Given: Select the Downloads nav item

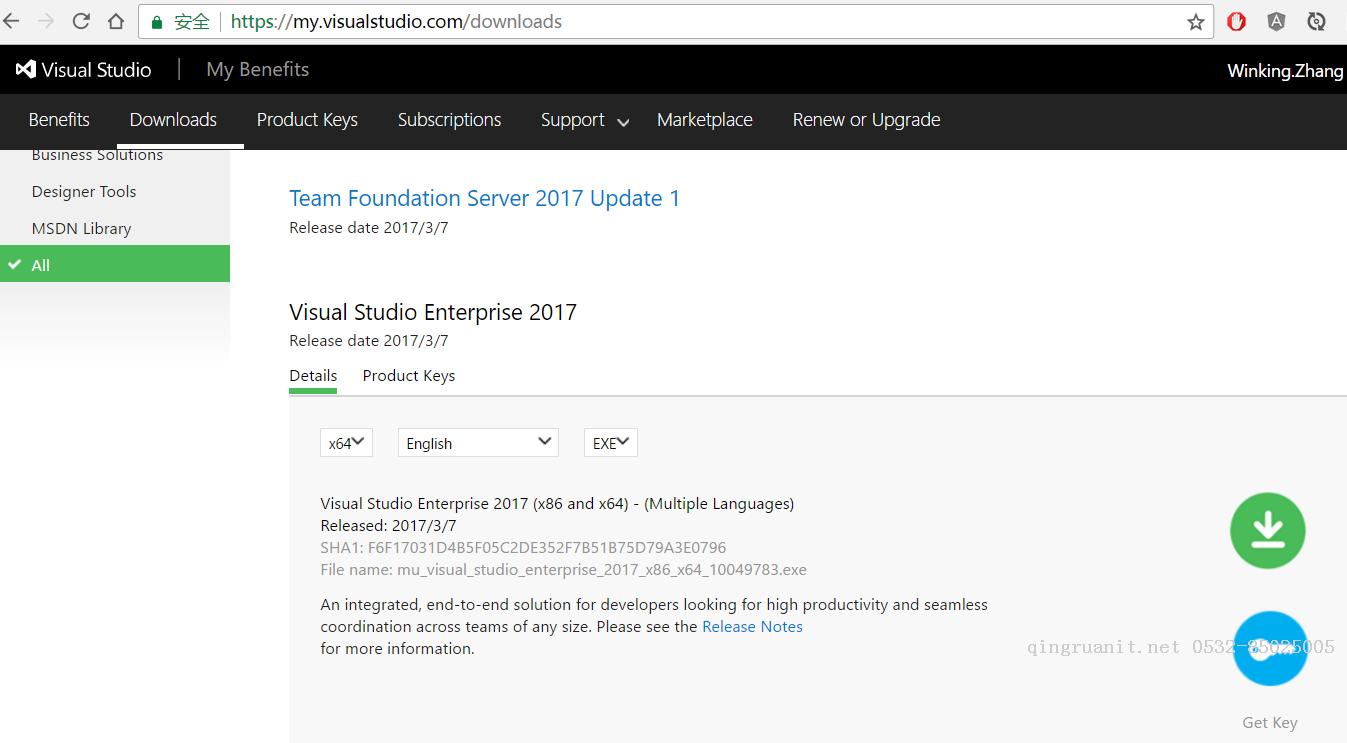Looking at the screenshot, I should pyautogui.click(x=173, y=120).
